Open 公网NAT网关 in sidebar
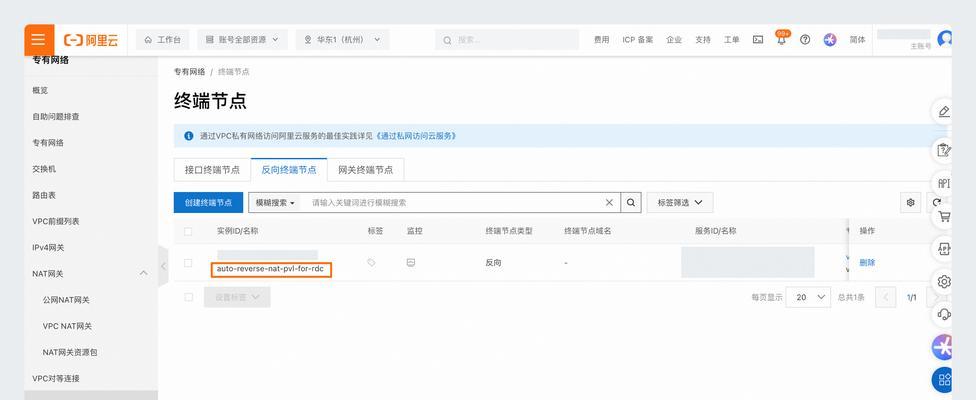 pos(66,299)
